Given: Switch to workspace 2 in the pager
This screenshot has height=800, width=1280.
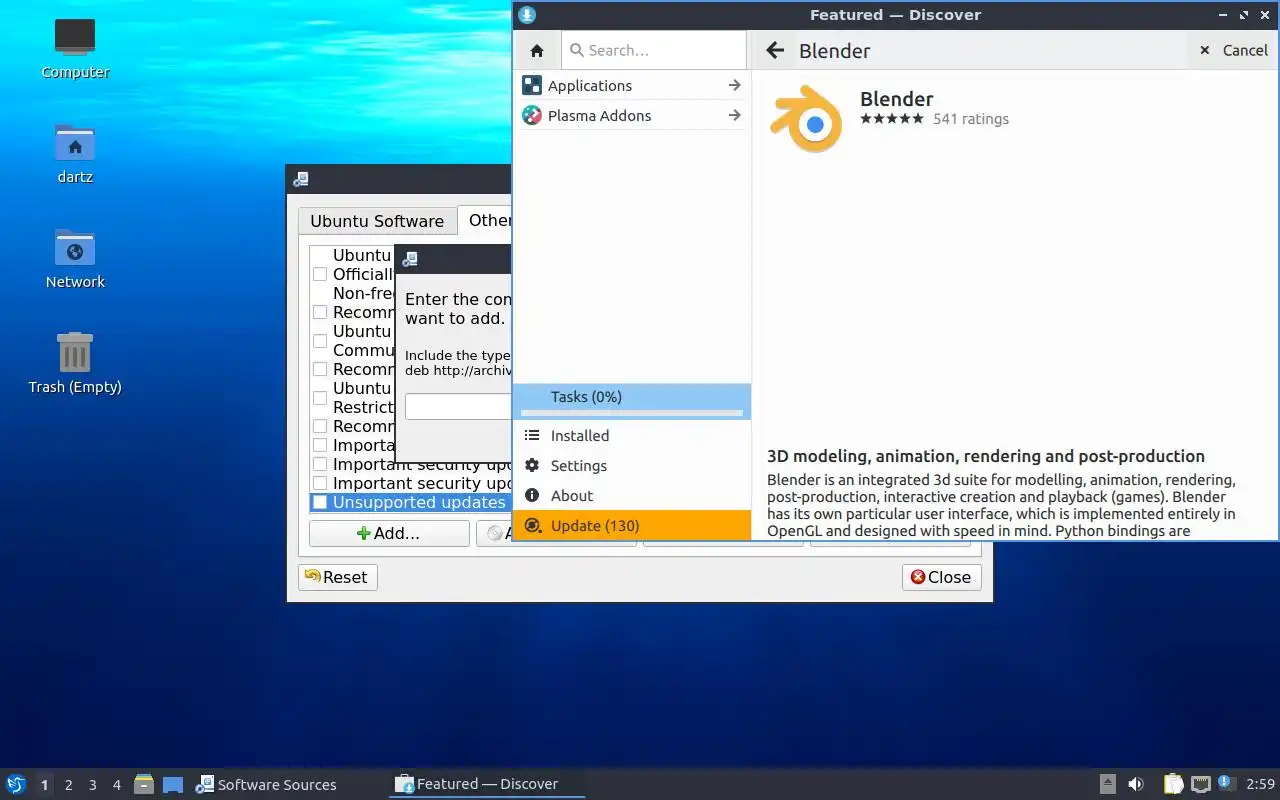Looking at the screenshot, I should pos(69,785).
